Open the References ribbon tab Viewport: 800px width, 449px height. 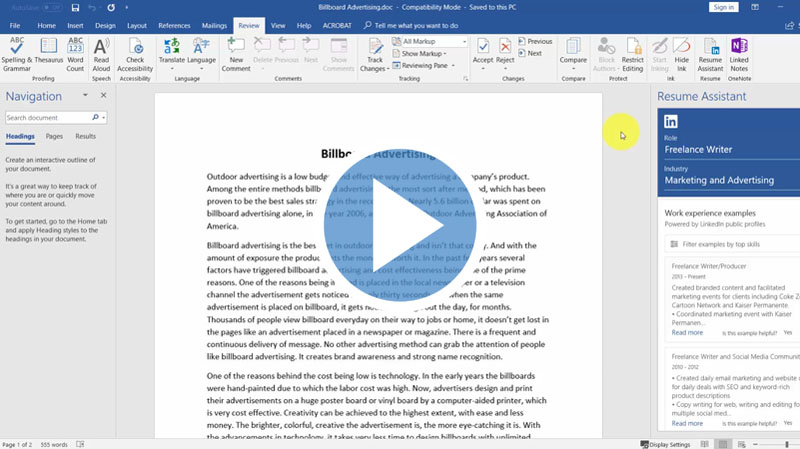coord(174,24)
